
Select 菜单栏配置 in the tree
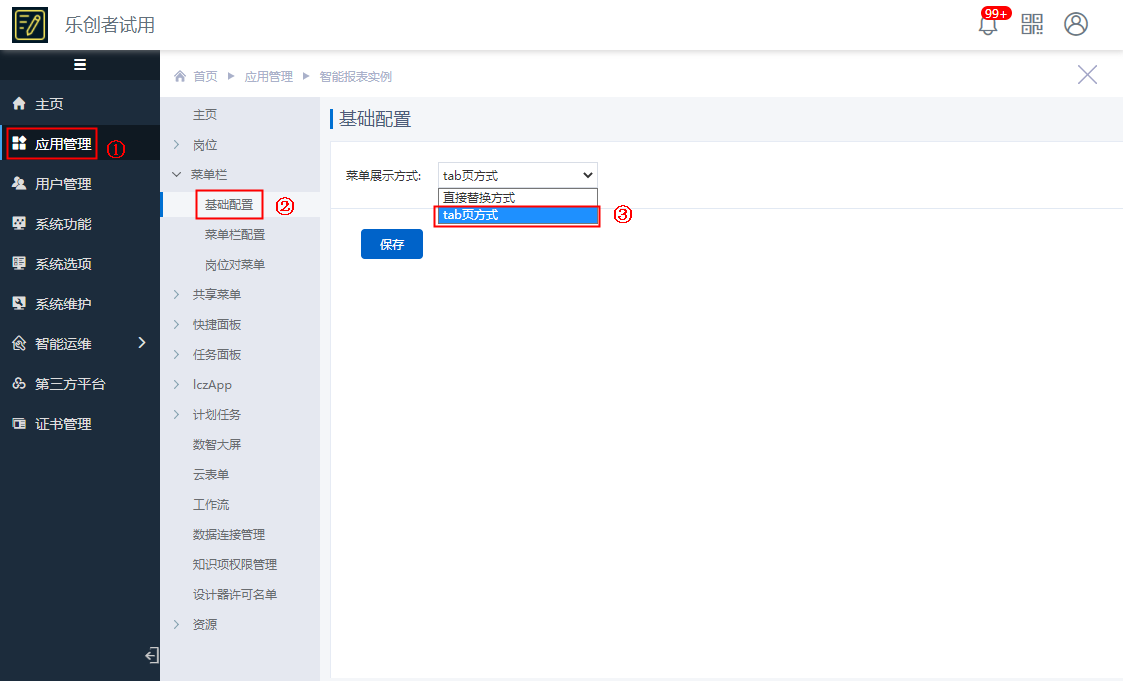[235, 235]
